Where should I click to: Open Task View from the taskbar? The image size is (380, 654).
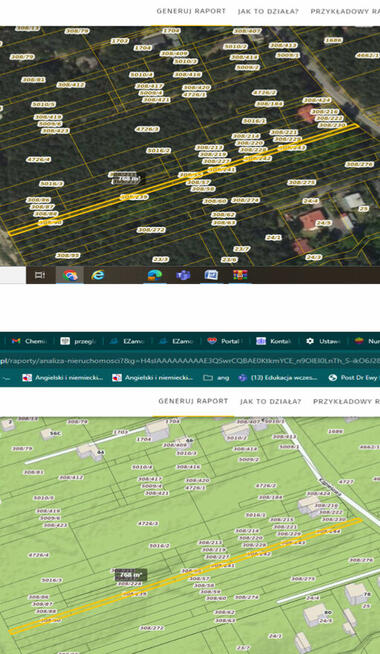[x=40, y=275]
